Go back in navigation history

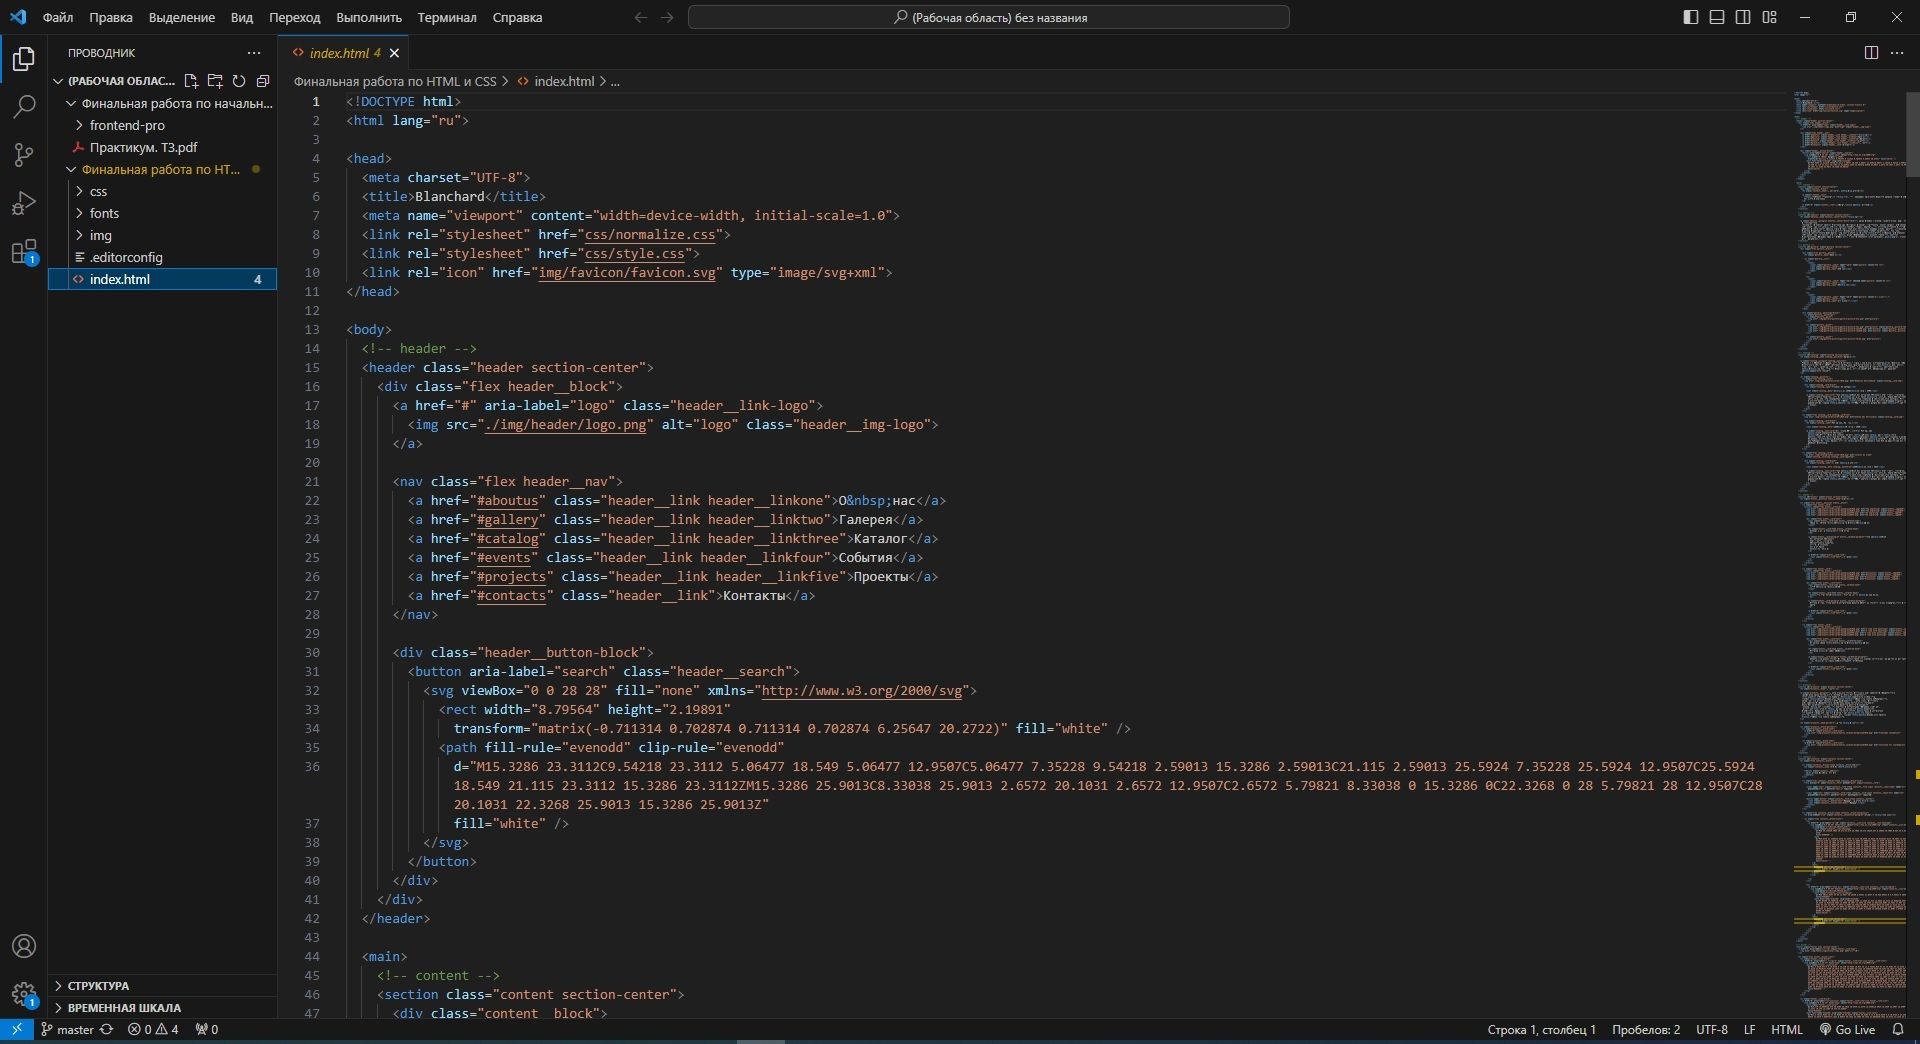tap(641, 17)
